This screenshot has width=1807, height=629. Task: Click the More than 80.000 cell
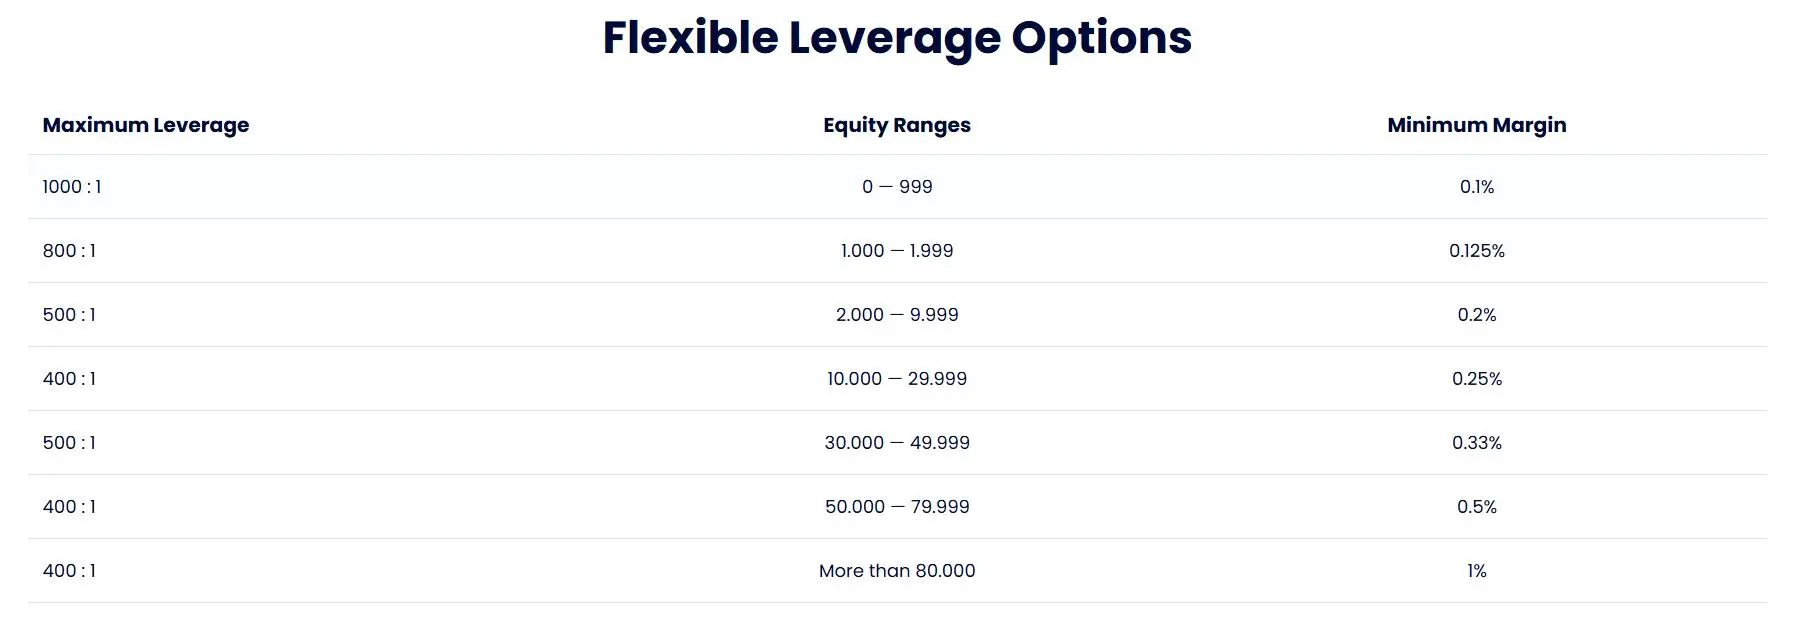click(x=897, y=571)
